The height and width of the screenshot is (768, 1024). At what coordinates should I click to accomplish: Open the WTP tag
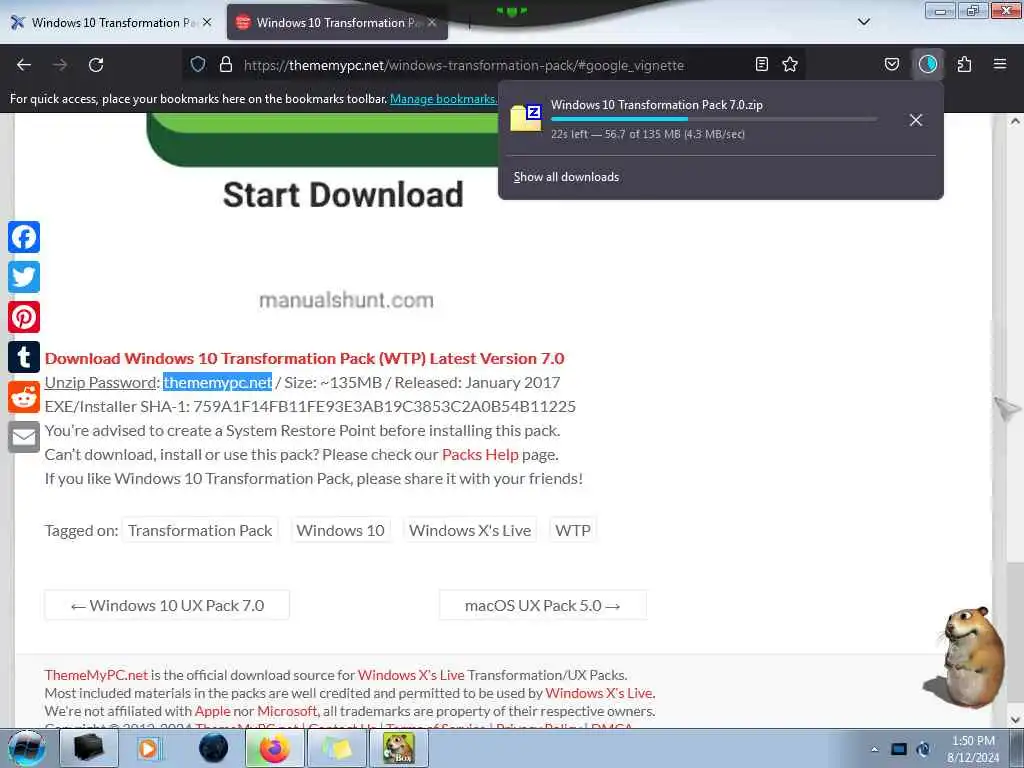coord(573,530)
